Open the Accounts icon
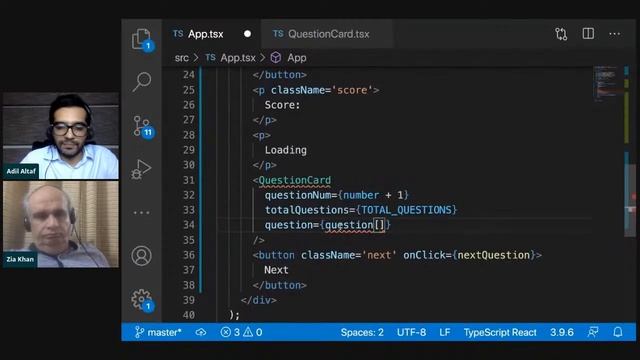This screenshot has height=360, width=640. tap(142, 256)
